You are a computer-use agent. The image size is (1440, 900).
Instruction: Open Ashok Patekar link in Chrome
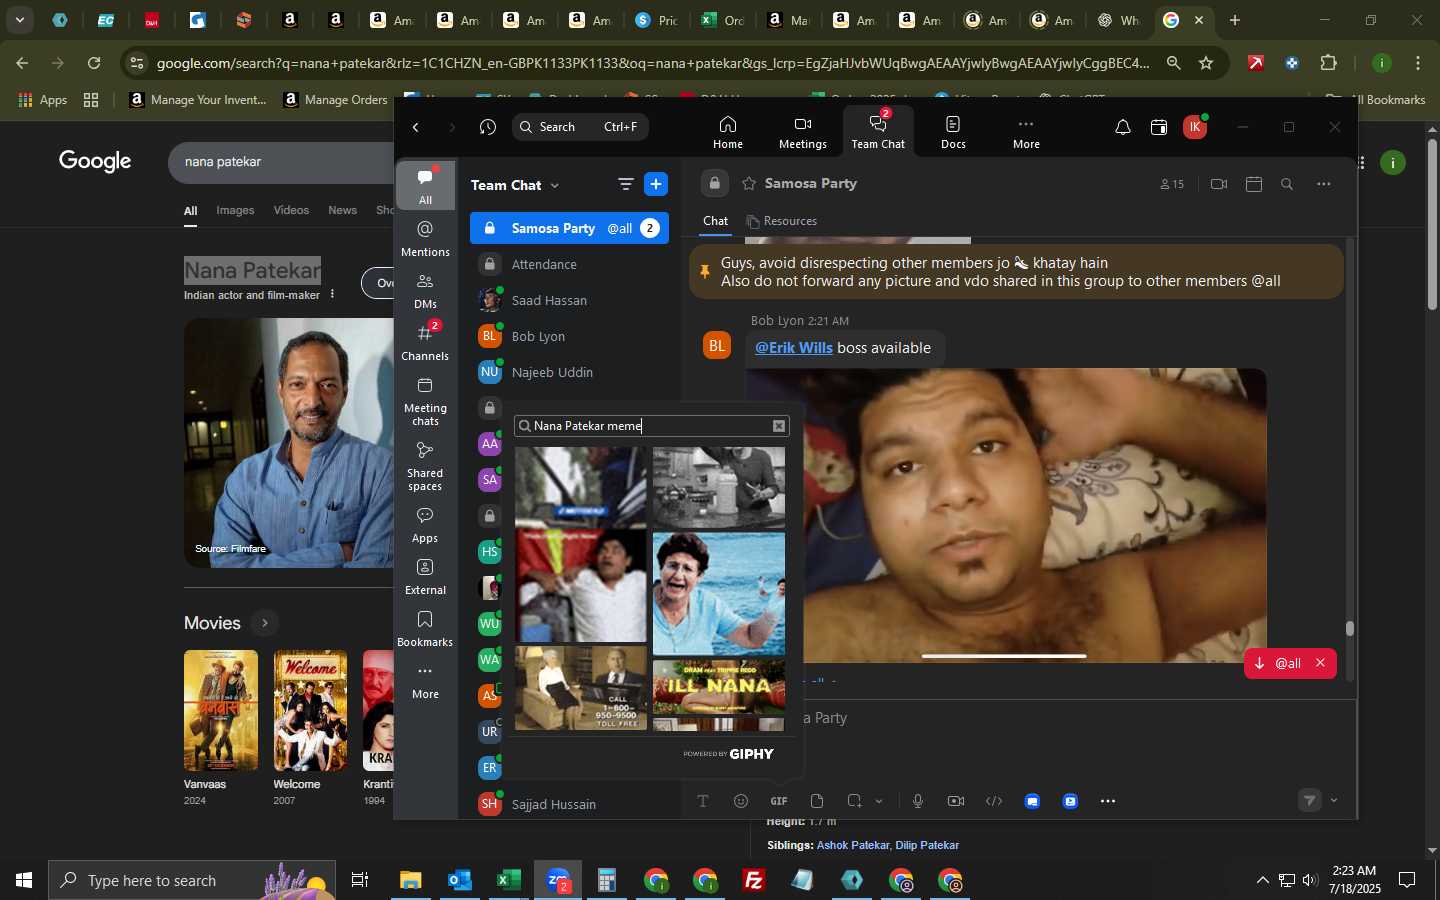tap(852, 845)
